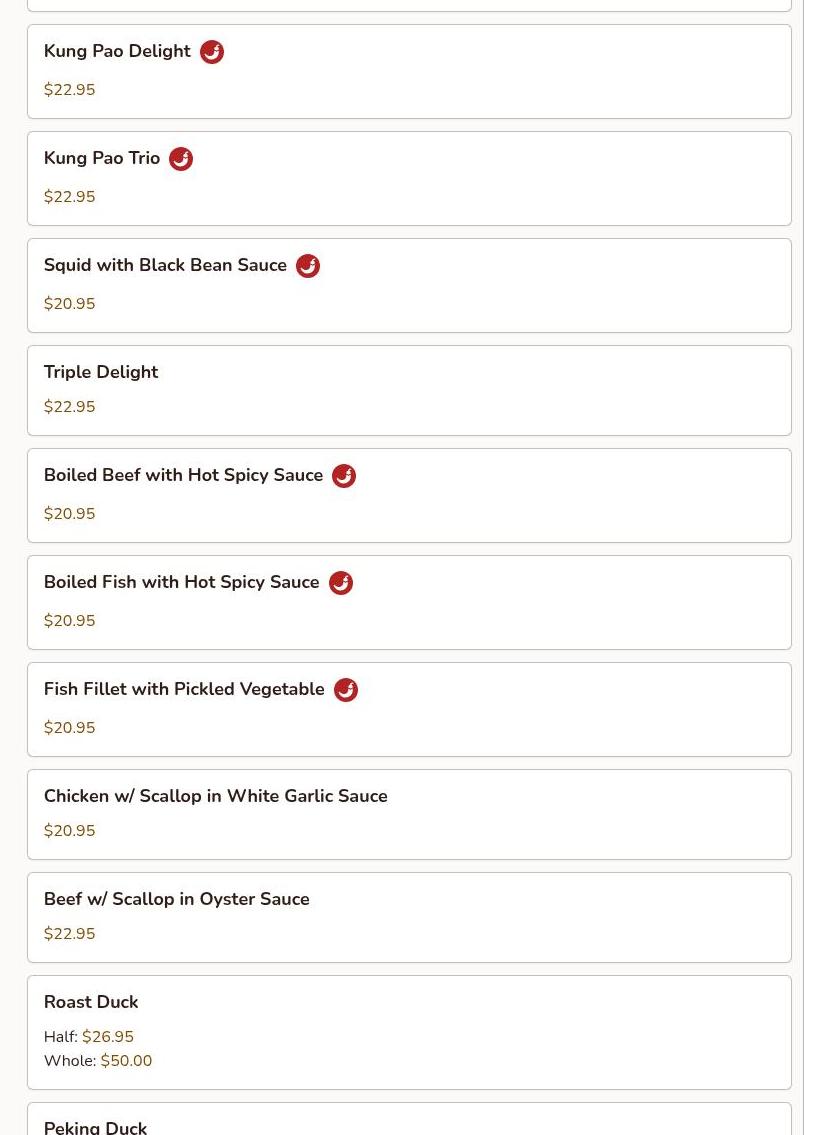Select the Kung Pao Trio dish name
This screenshot has height=1135, width=824.
102,159
